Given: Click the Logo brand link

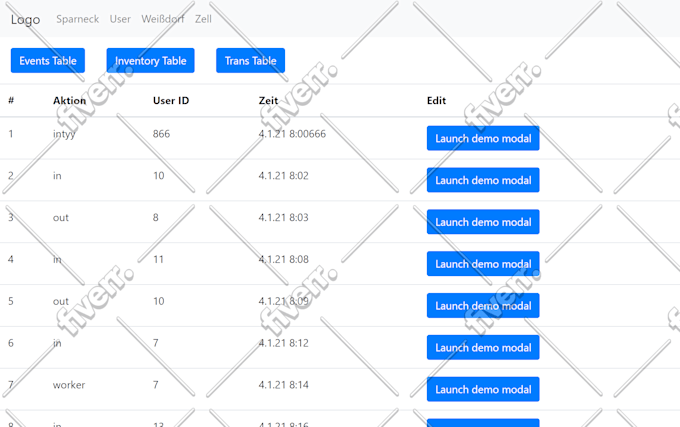Looking at the screenshot, I should click(x=25, y=20).
